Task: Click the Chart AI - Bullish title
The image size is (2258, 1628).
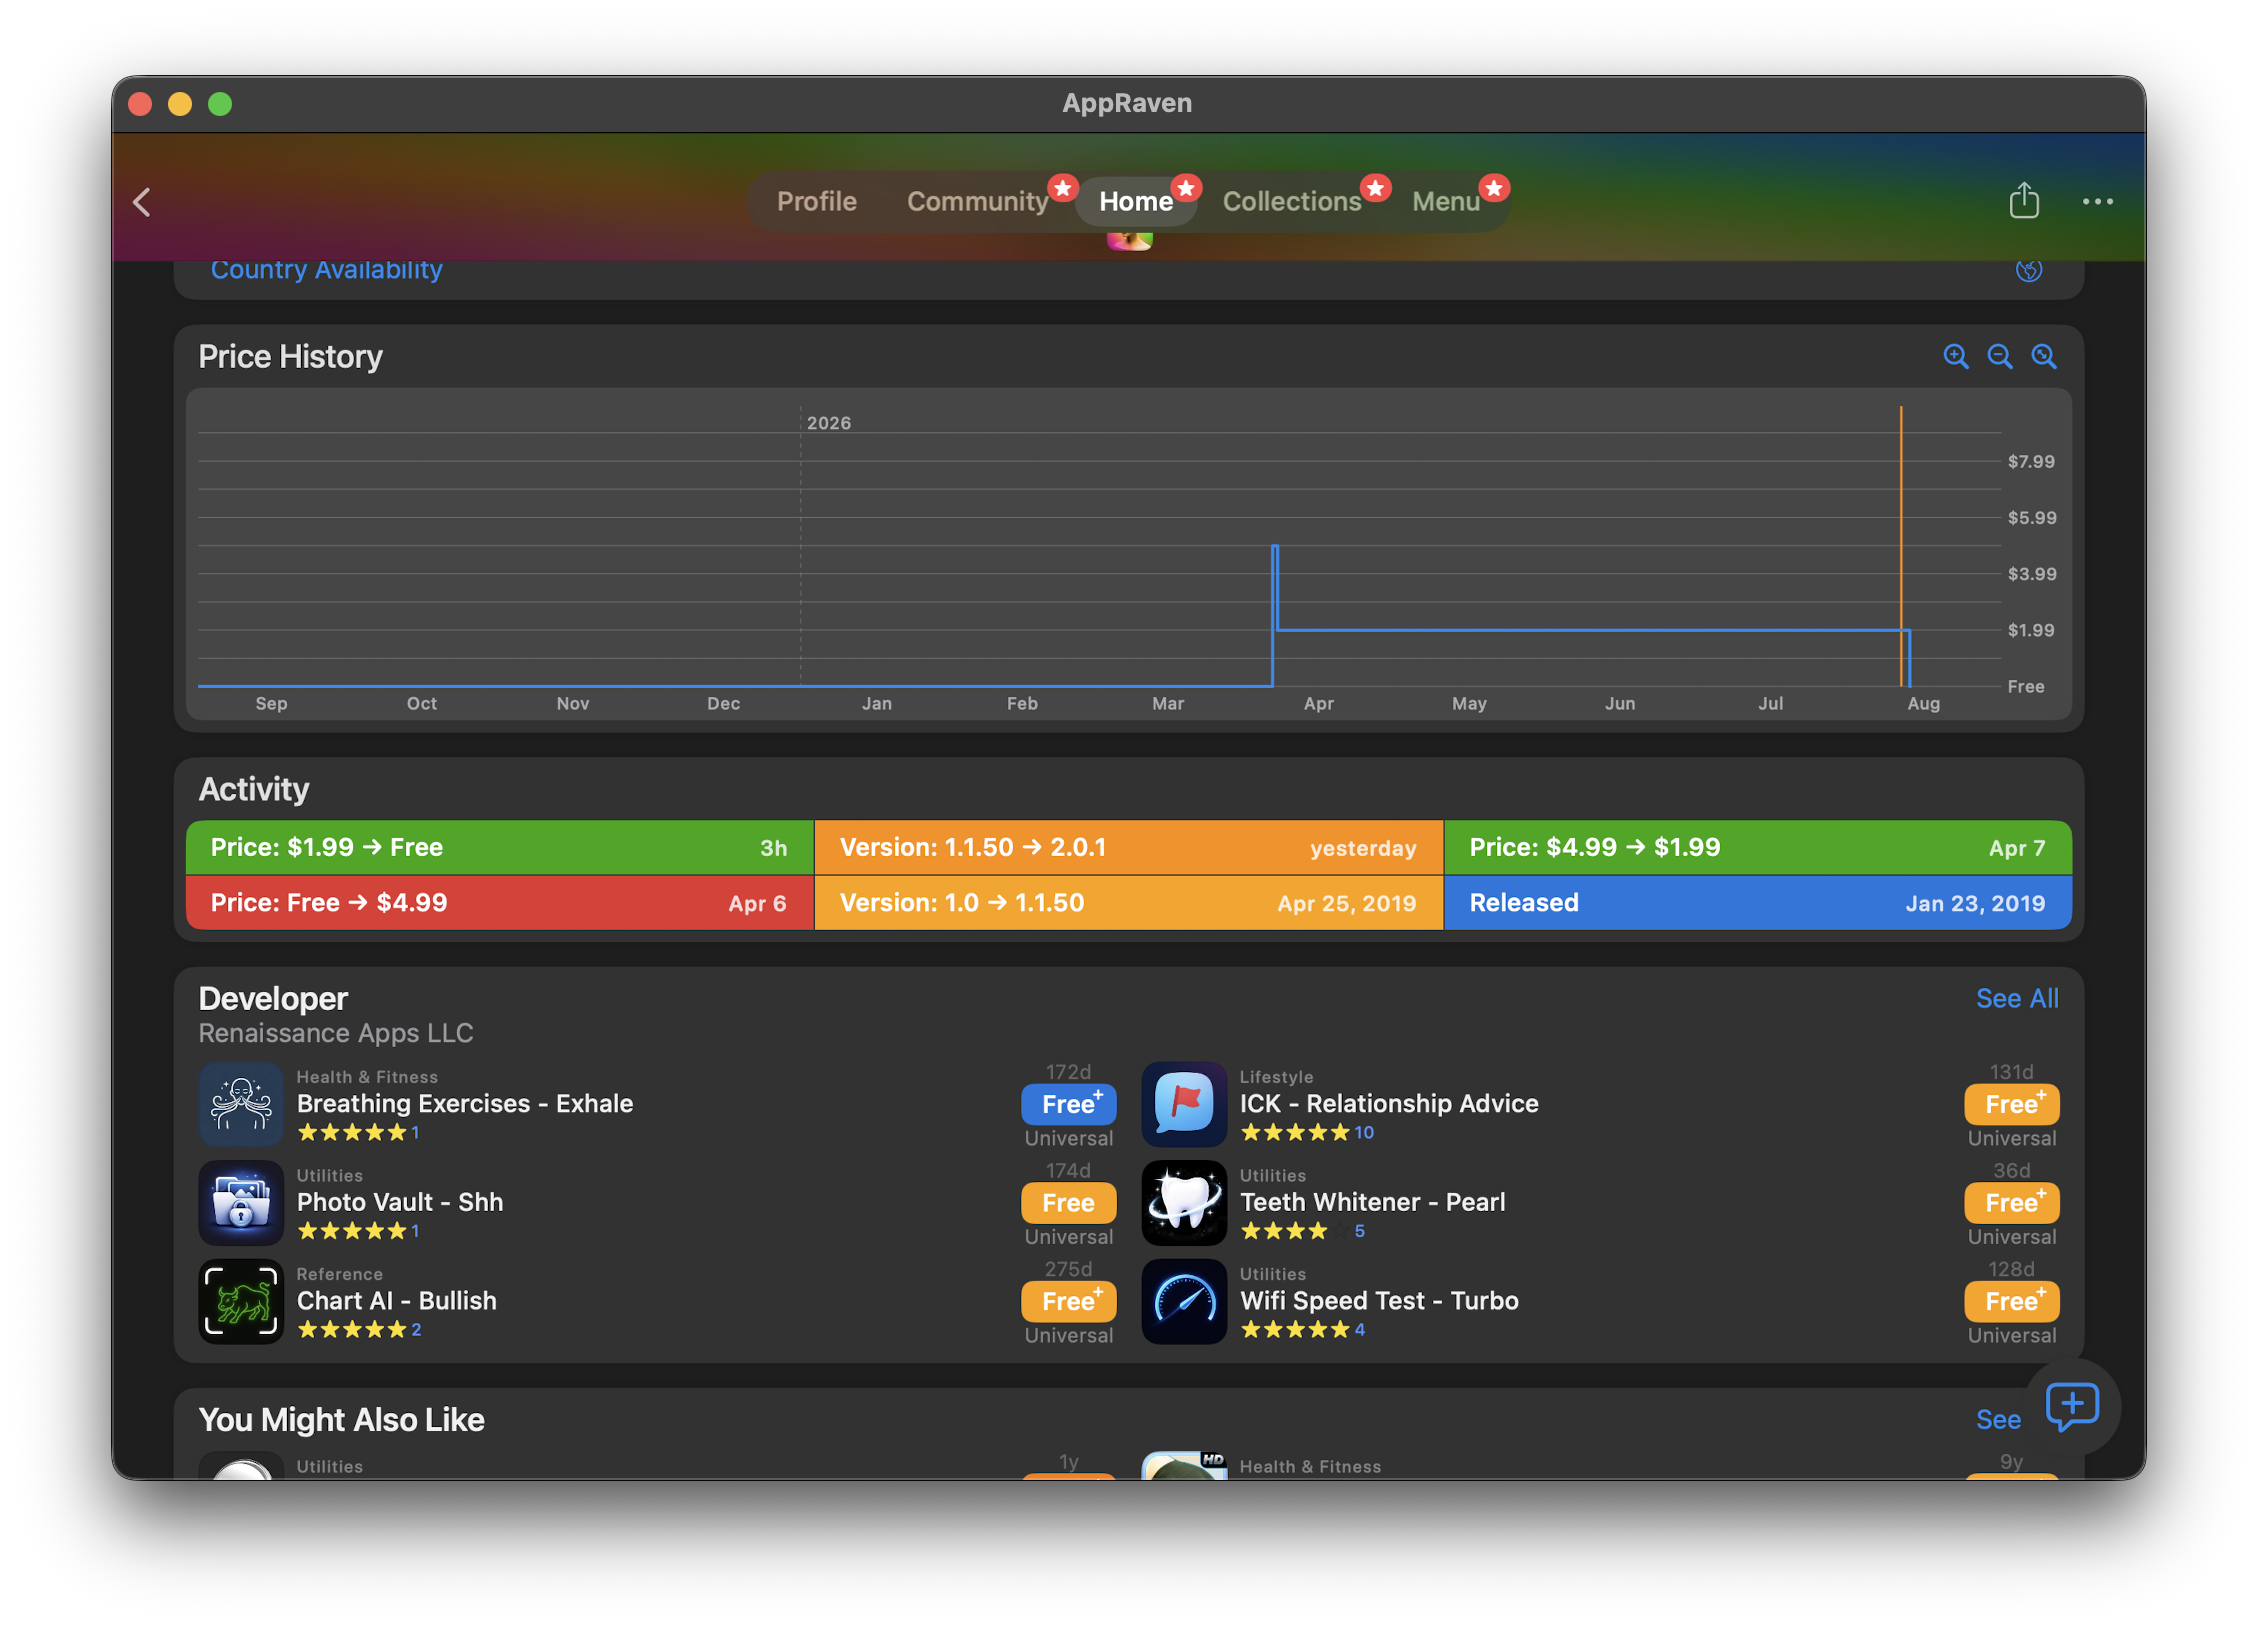Action: 396,1301
